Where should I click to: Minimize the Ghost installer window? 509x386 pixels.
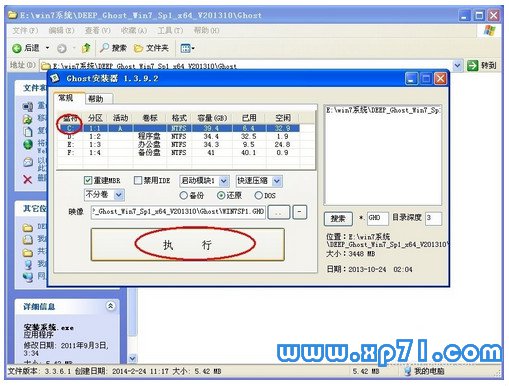pos(411,79)
